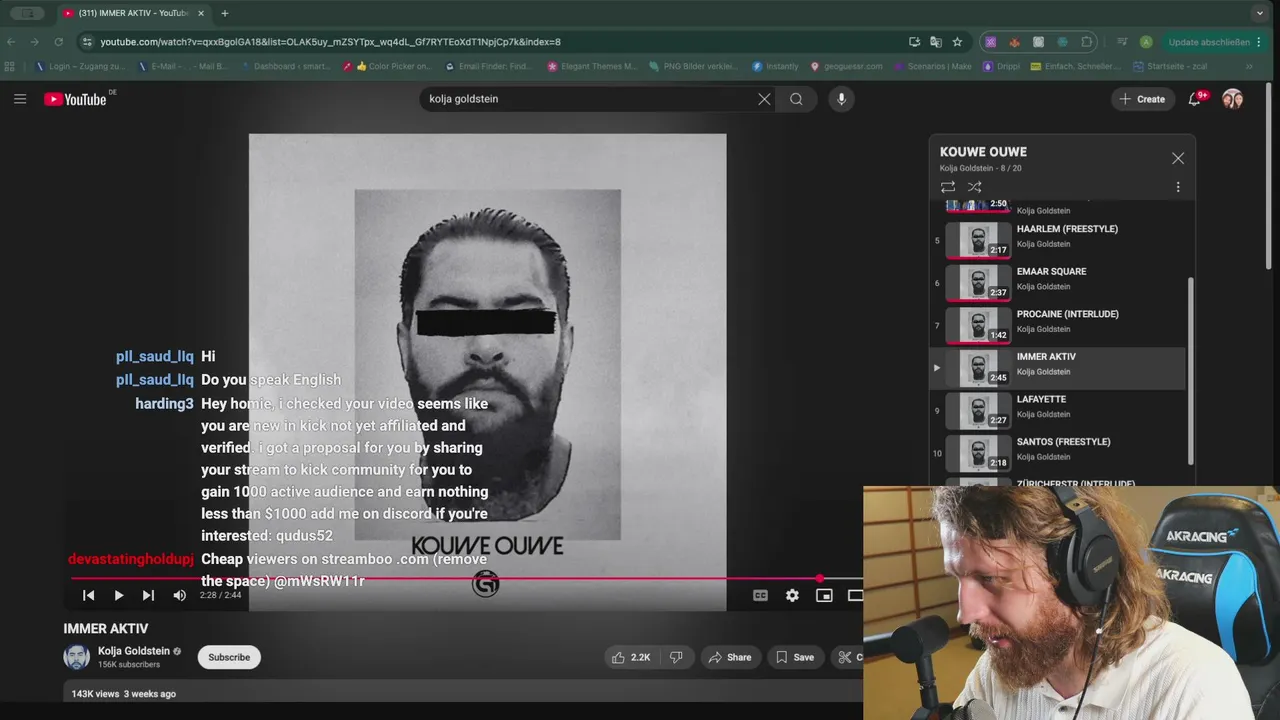Open the install/cast icon in address bar
This screenshot has height=720, width=1280.
914,42
